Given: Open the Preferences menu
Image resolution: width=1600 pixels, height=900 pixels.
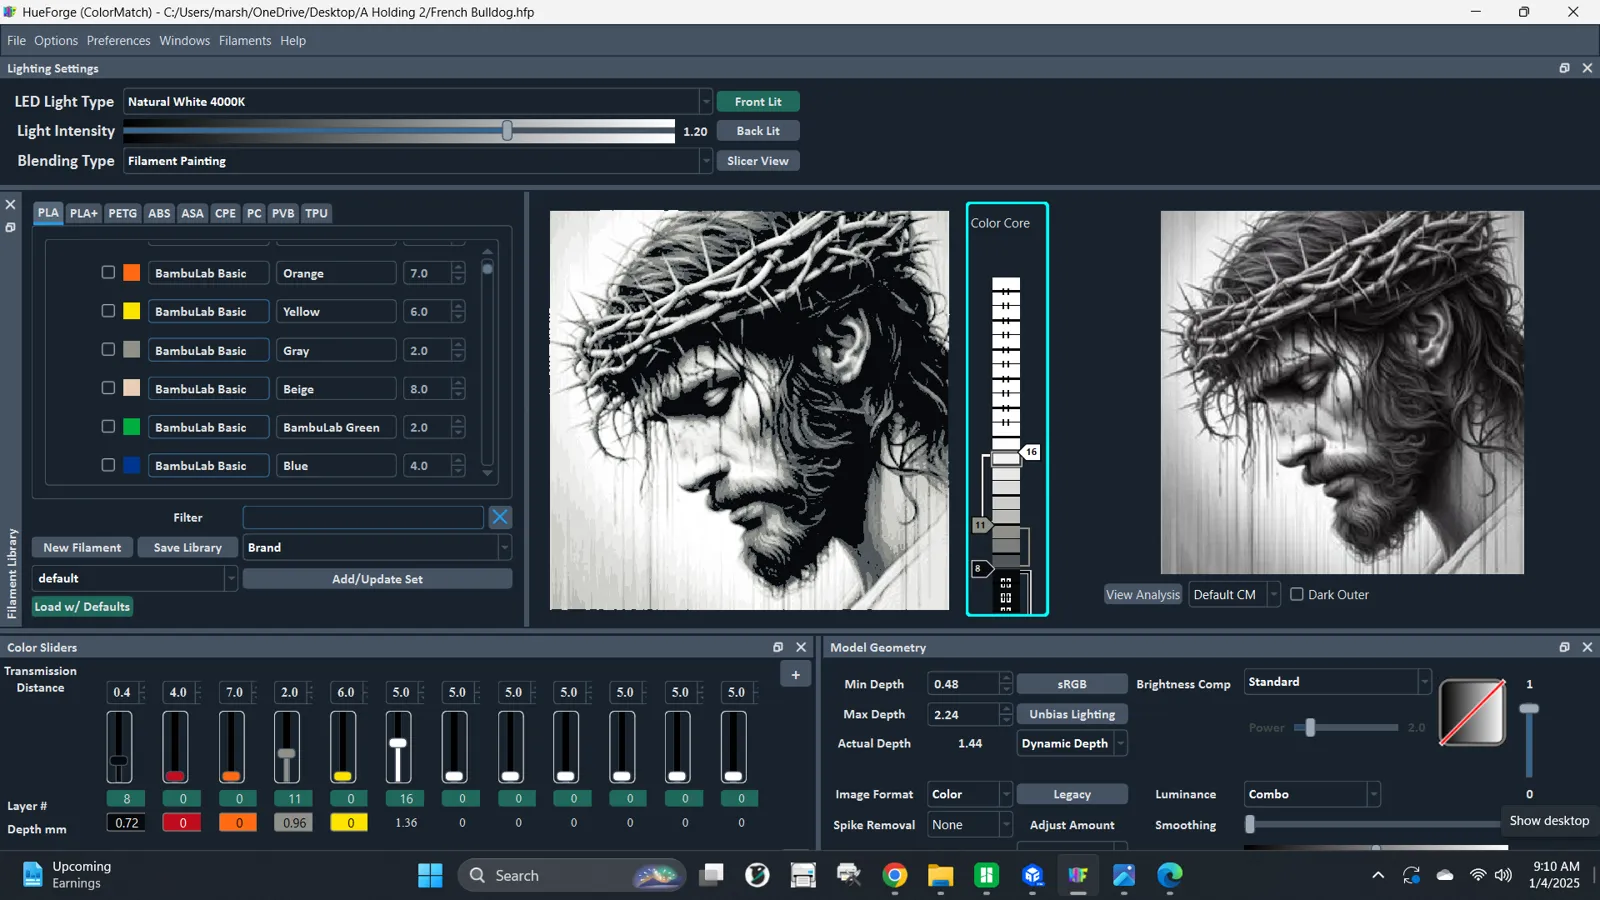Looking at the screenshot, I should (x=118, y=41).
